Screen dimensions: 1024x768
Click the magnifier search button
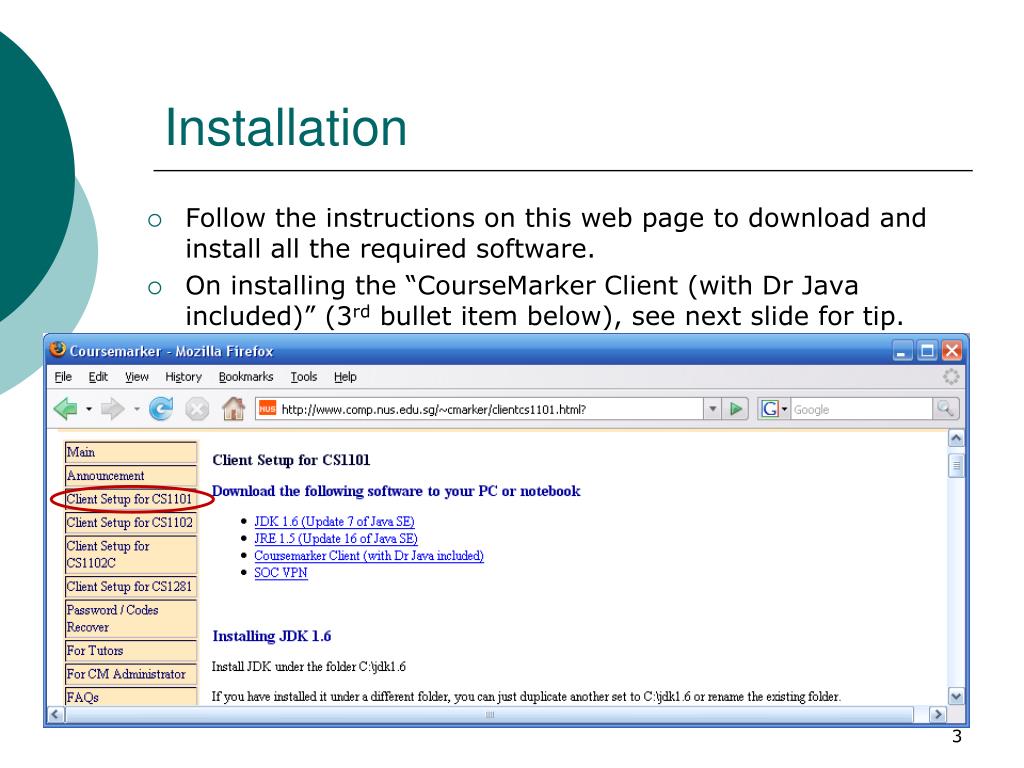(945, 409)
